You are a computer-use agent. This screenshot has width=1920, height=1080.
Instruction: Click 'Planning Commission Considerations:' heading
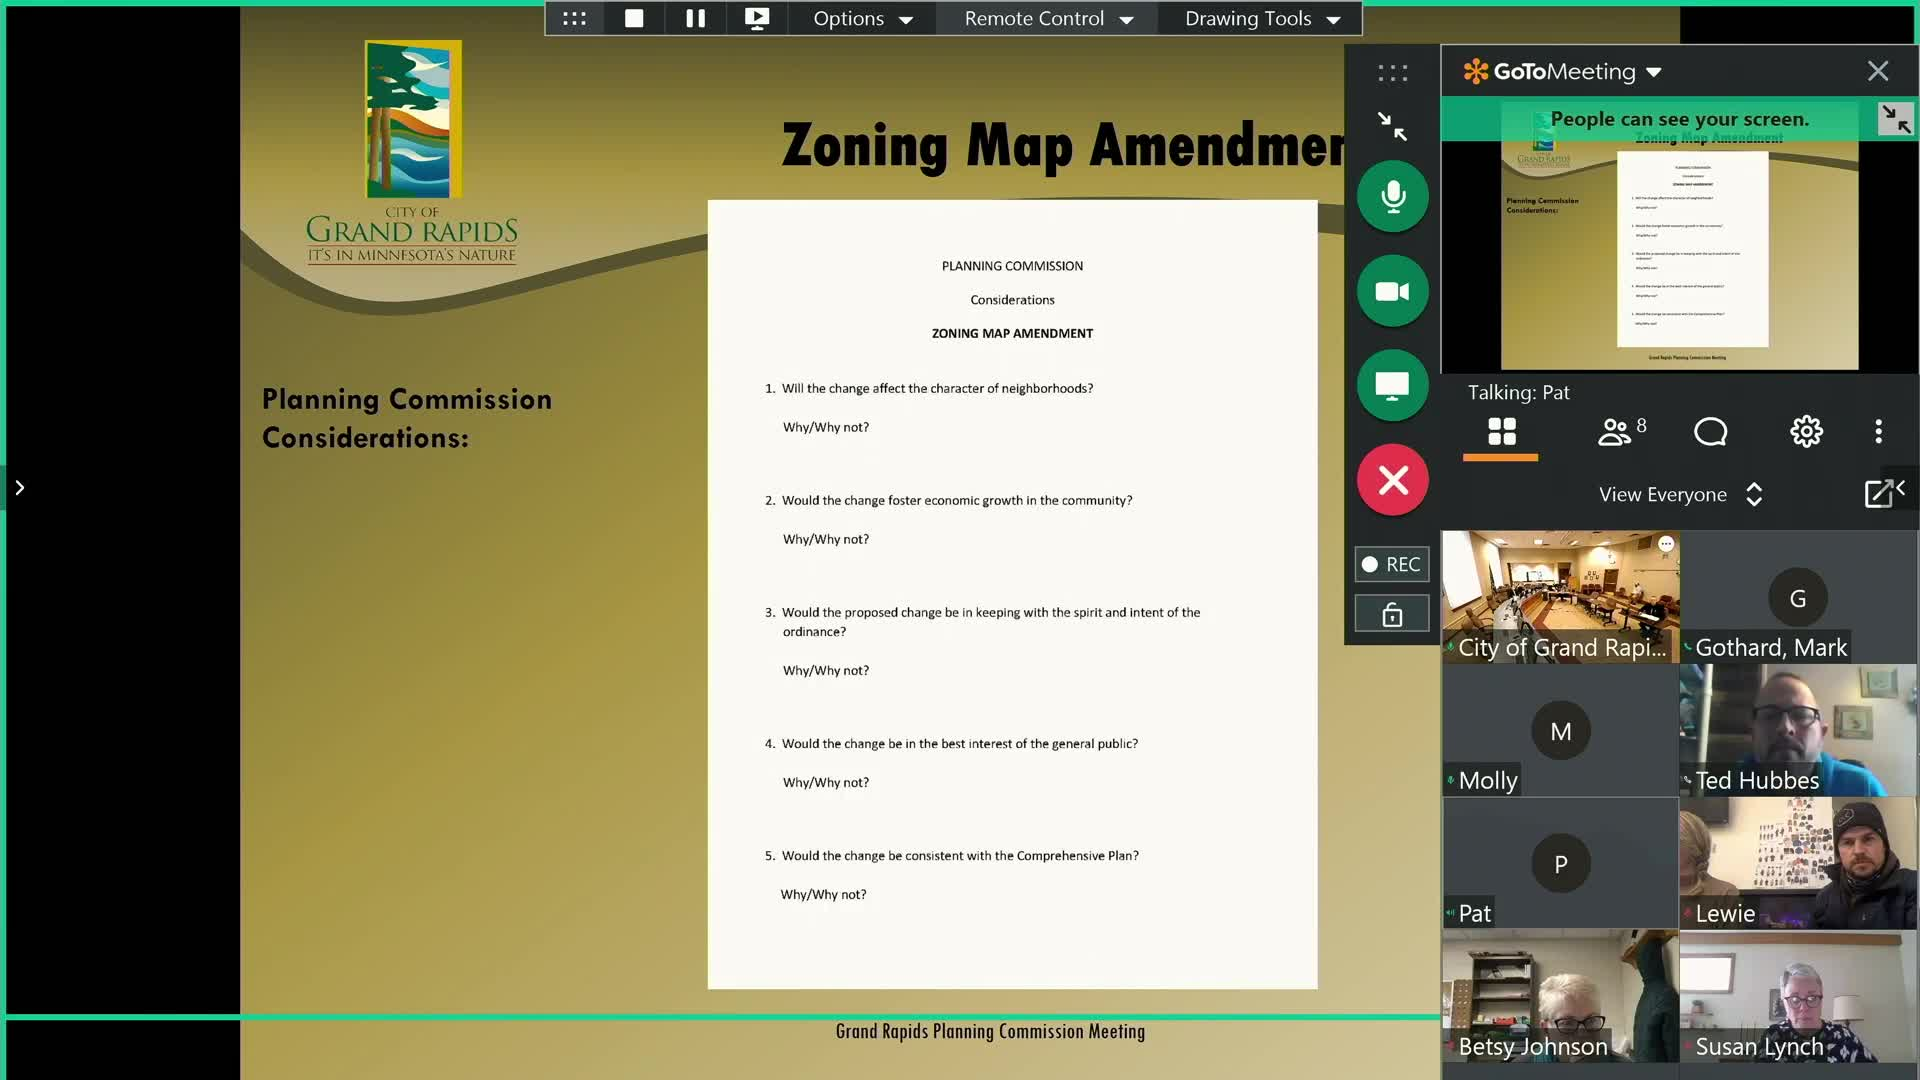(407, 418)
